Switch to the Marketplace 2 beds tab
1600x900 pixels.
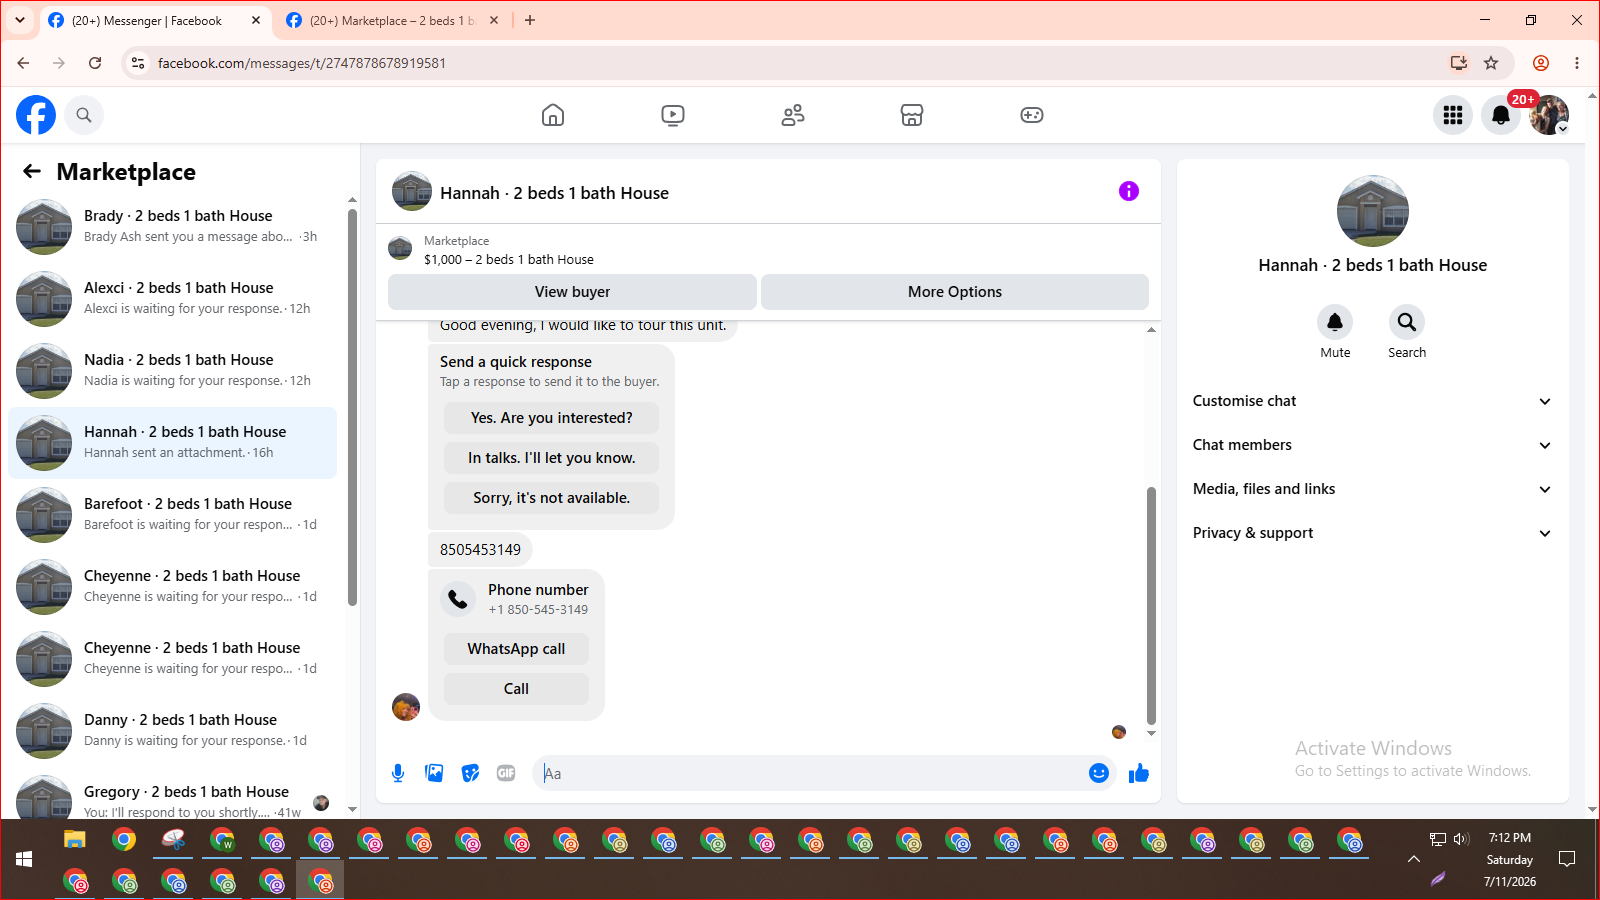coord(392,20)
